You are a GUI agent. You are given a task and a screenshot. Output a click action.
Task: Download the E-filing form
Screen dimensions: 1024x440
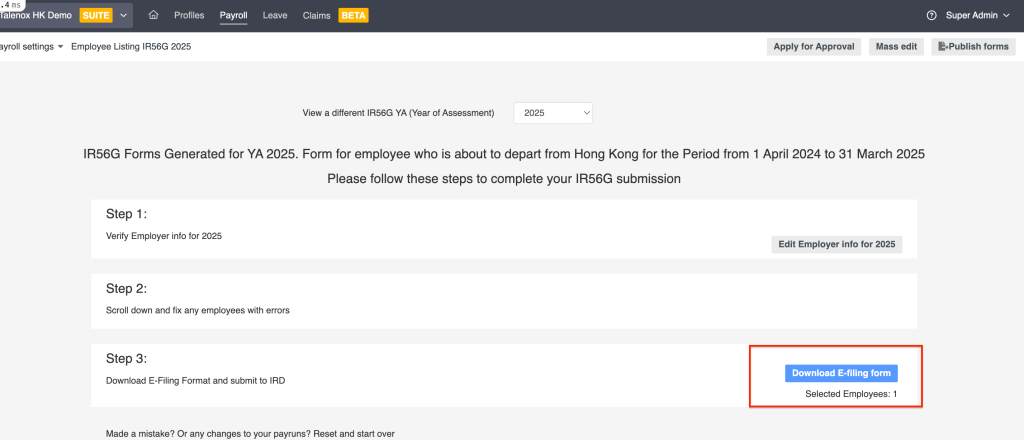840,373
